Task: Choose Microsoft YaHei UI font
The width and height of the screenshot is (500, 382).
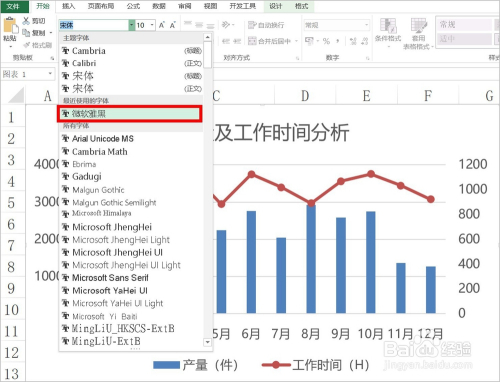Action: point(132,291)
